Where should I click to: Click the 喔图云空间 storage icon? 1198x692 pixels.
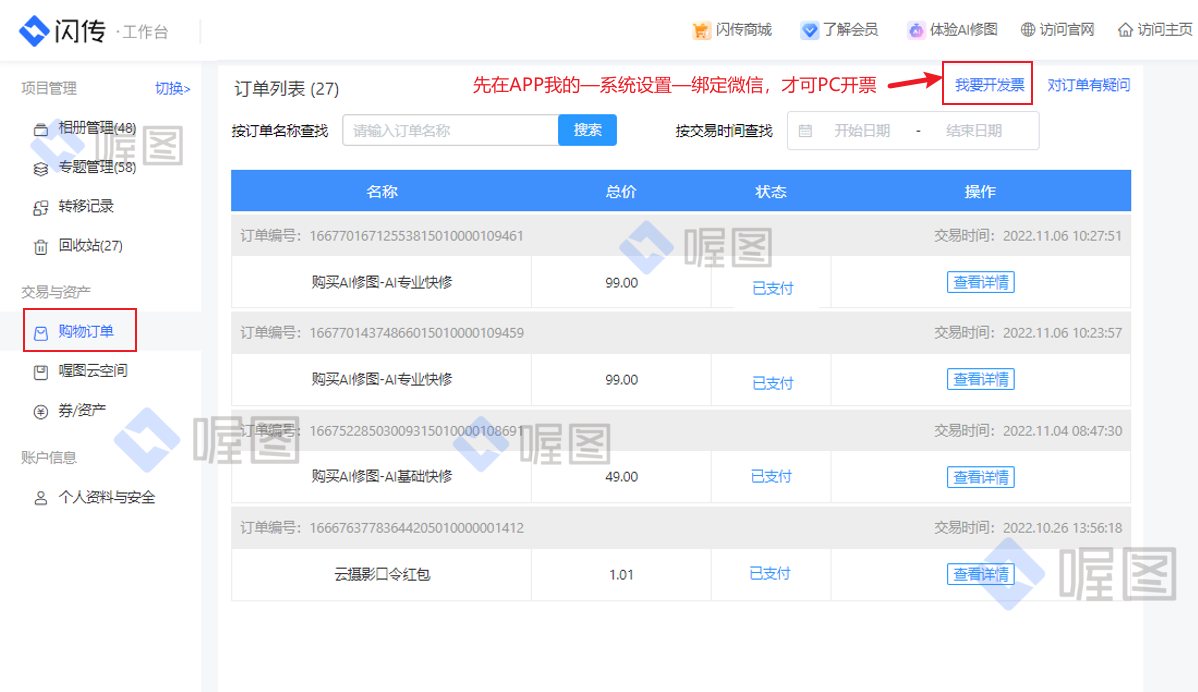40,372
